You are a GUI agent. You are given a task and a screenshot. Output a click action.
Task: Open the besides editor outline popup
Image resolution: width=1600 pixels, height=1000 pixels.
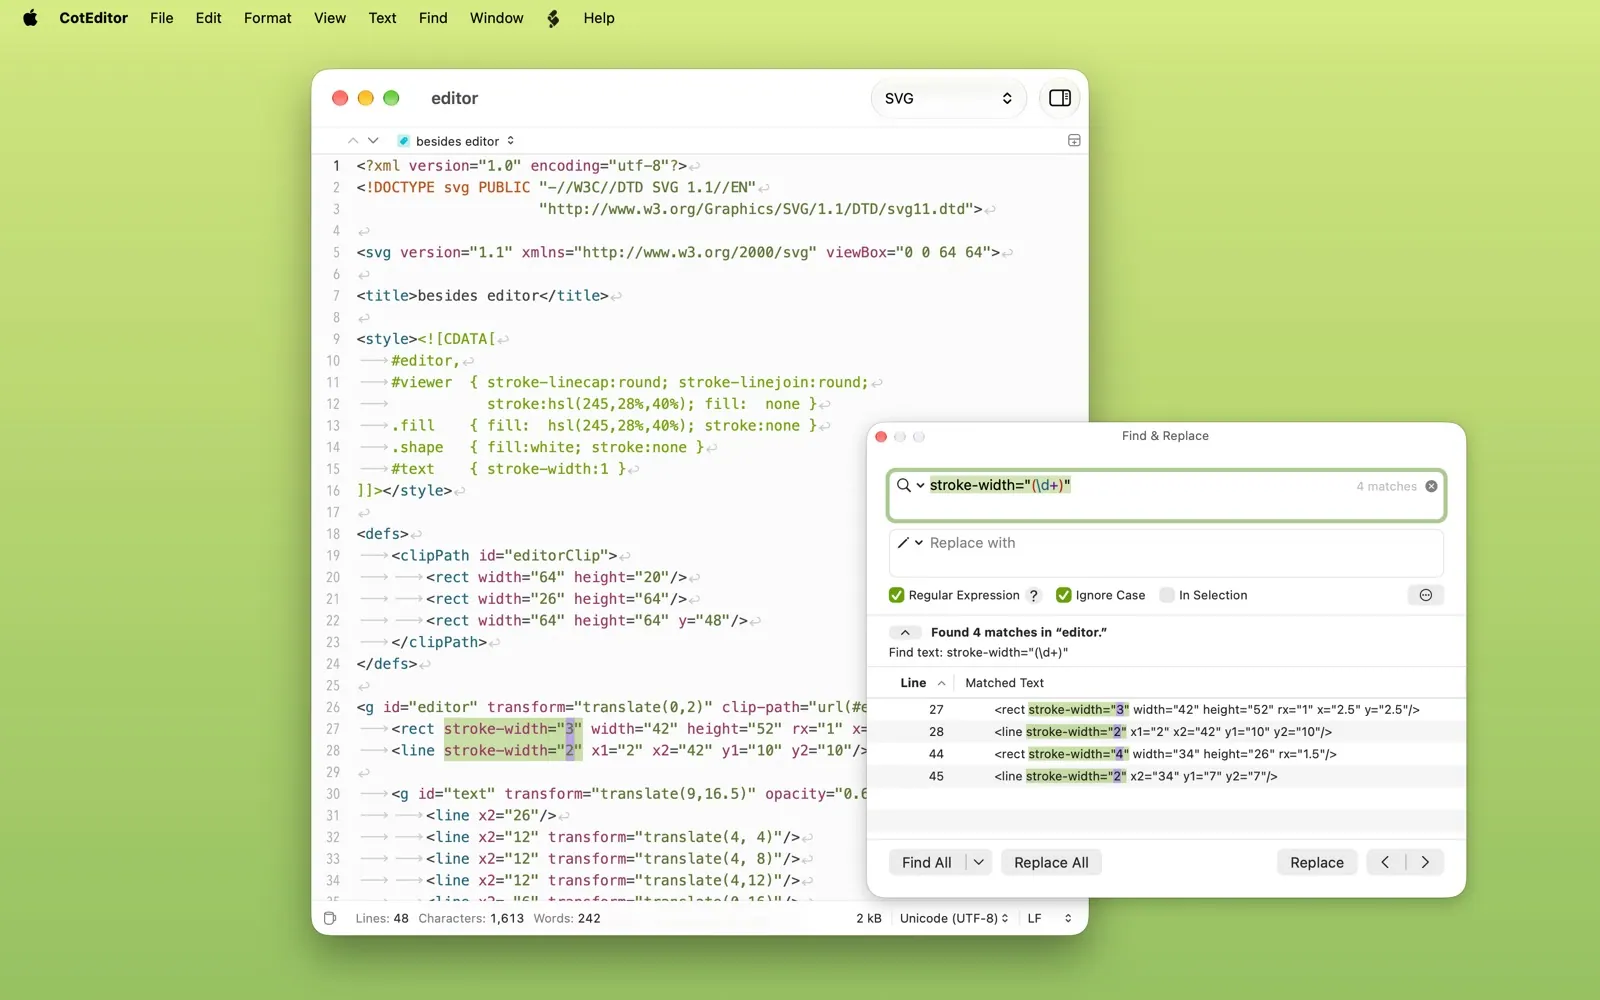point(456,141)
